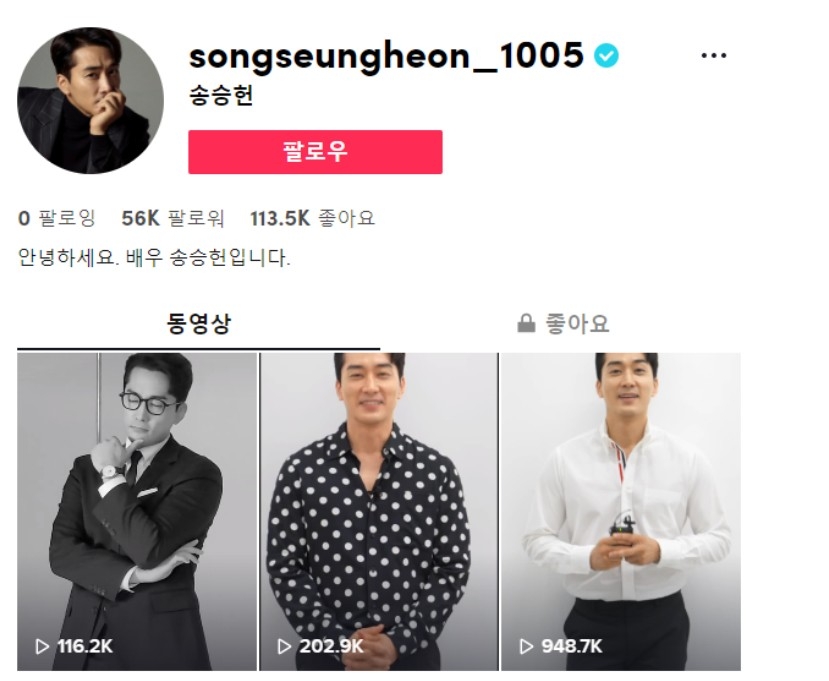Click the 56K 팔로워 followers count
This screenshot has height=681, width=829.
173,218
